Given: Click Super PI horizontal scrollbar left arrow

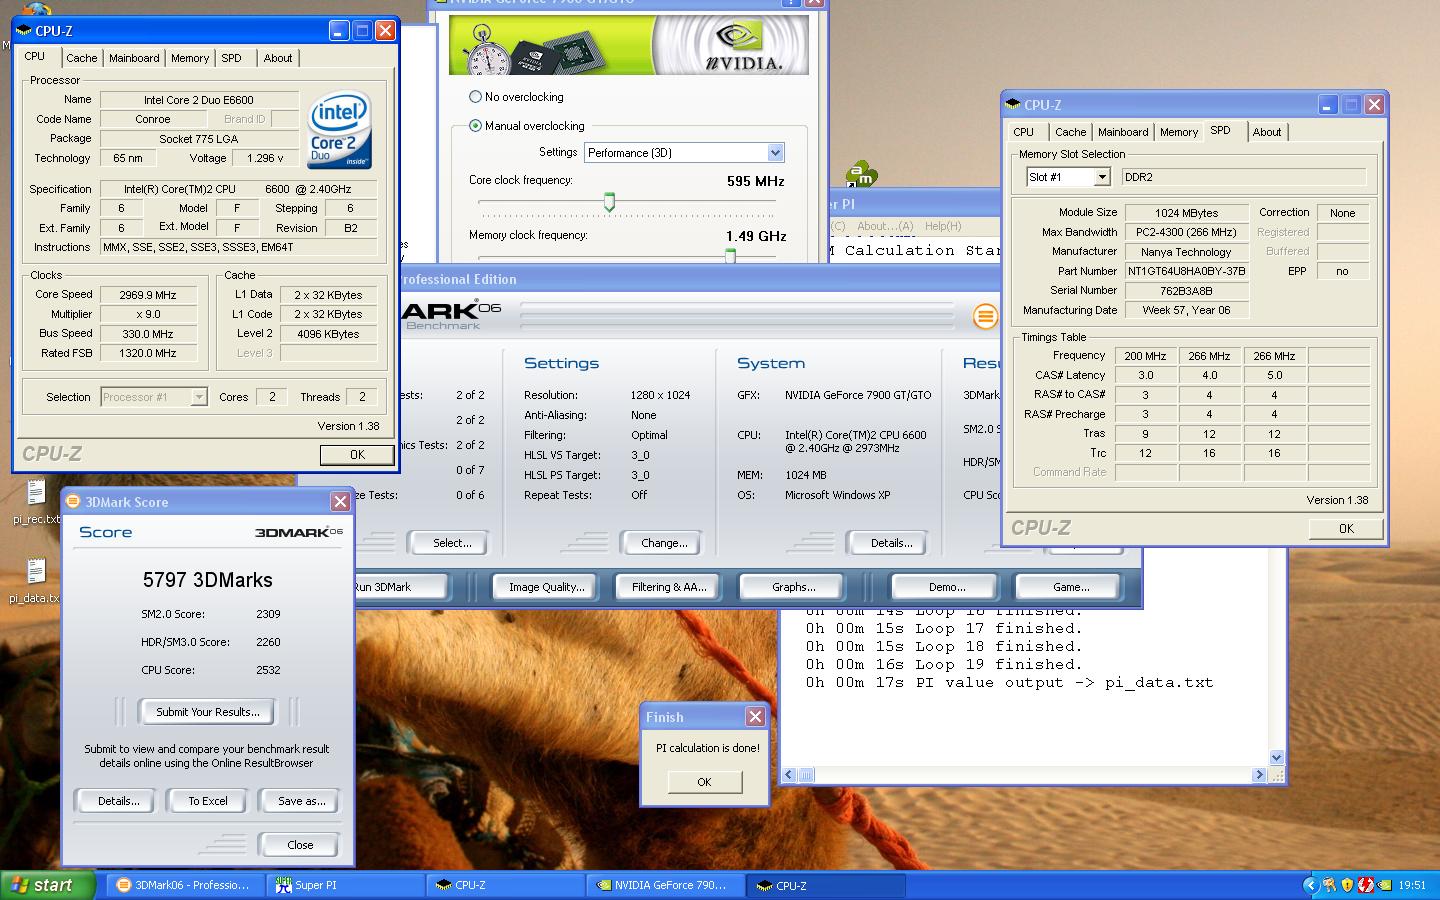Looking at the screenshot, I should [x=789, y=775].
